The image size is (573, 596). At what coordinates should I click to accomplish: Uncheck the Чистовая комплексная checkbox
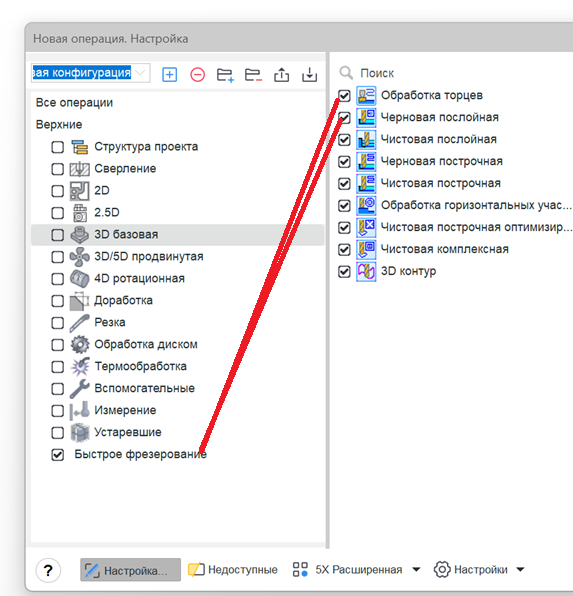click(x=344, y=249)
